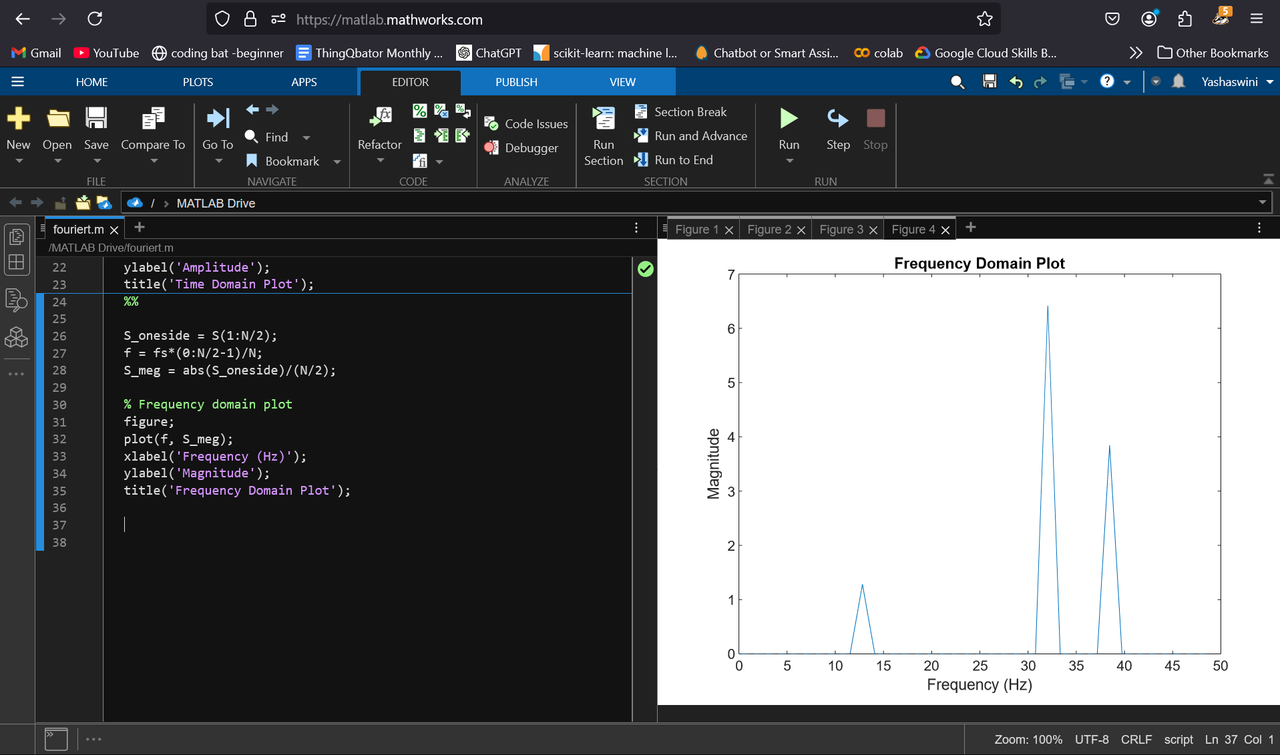The height and width of the screenshot is (755, 1280).
Task: Click the up-one-folder icon in address bar
Action: coord(60,203)
